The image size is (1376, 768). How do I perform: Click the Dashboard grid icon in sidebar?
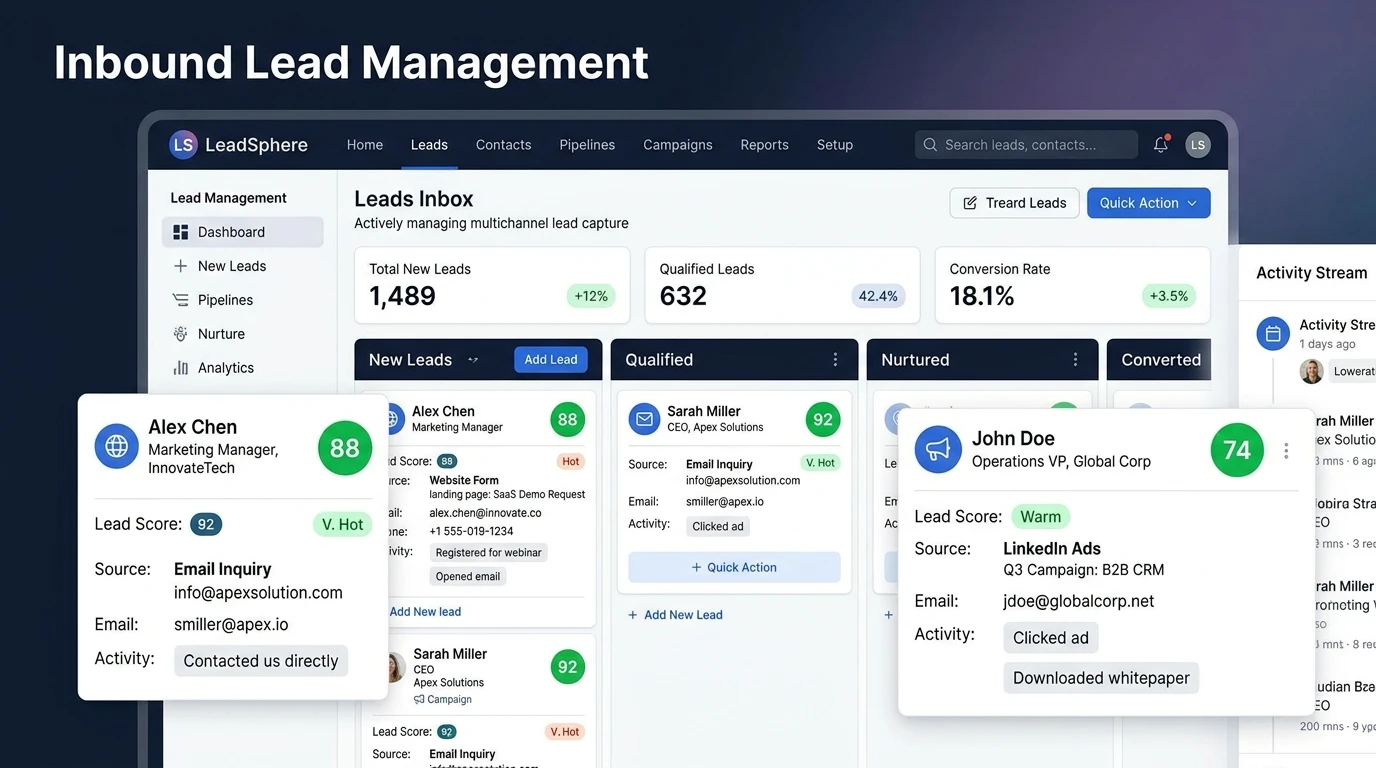[x=181, y=232]
